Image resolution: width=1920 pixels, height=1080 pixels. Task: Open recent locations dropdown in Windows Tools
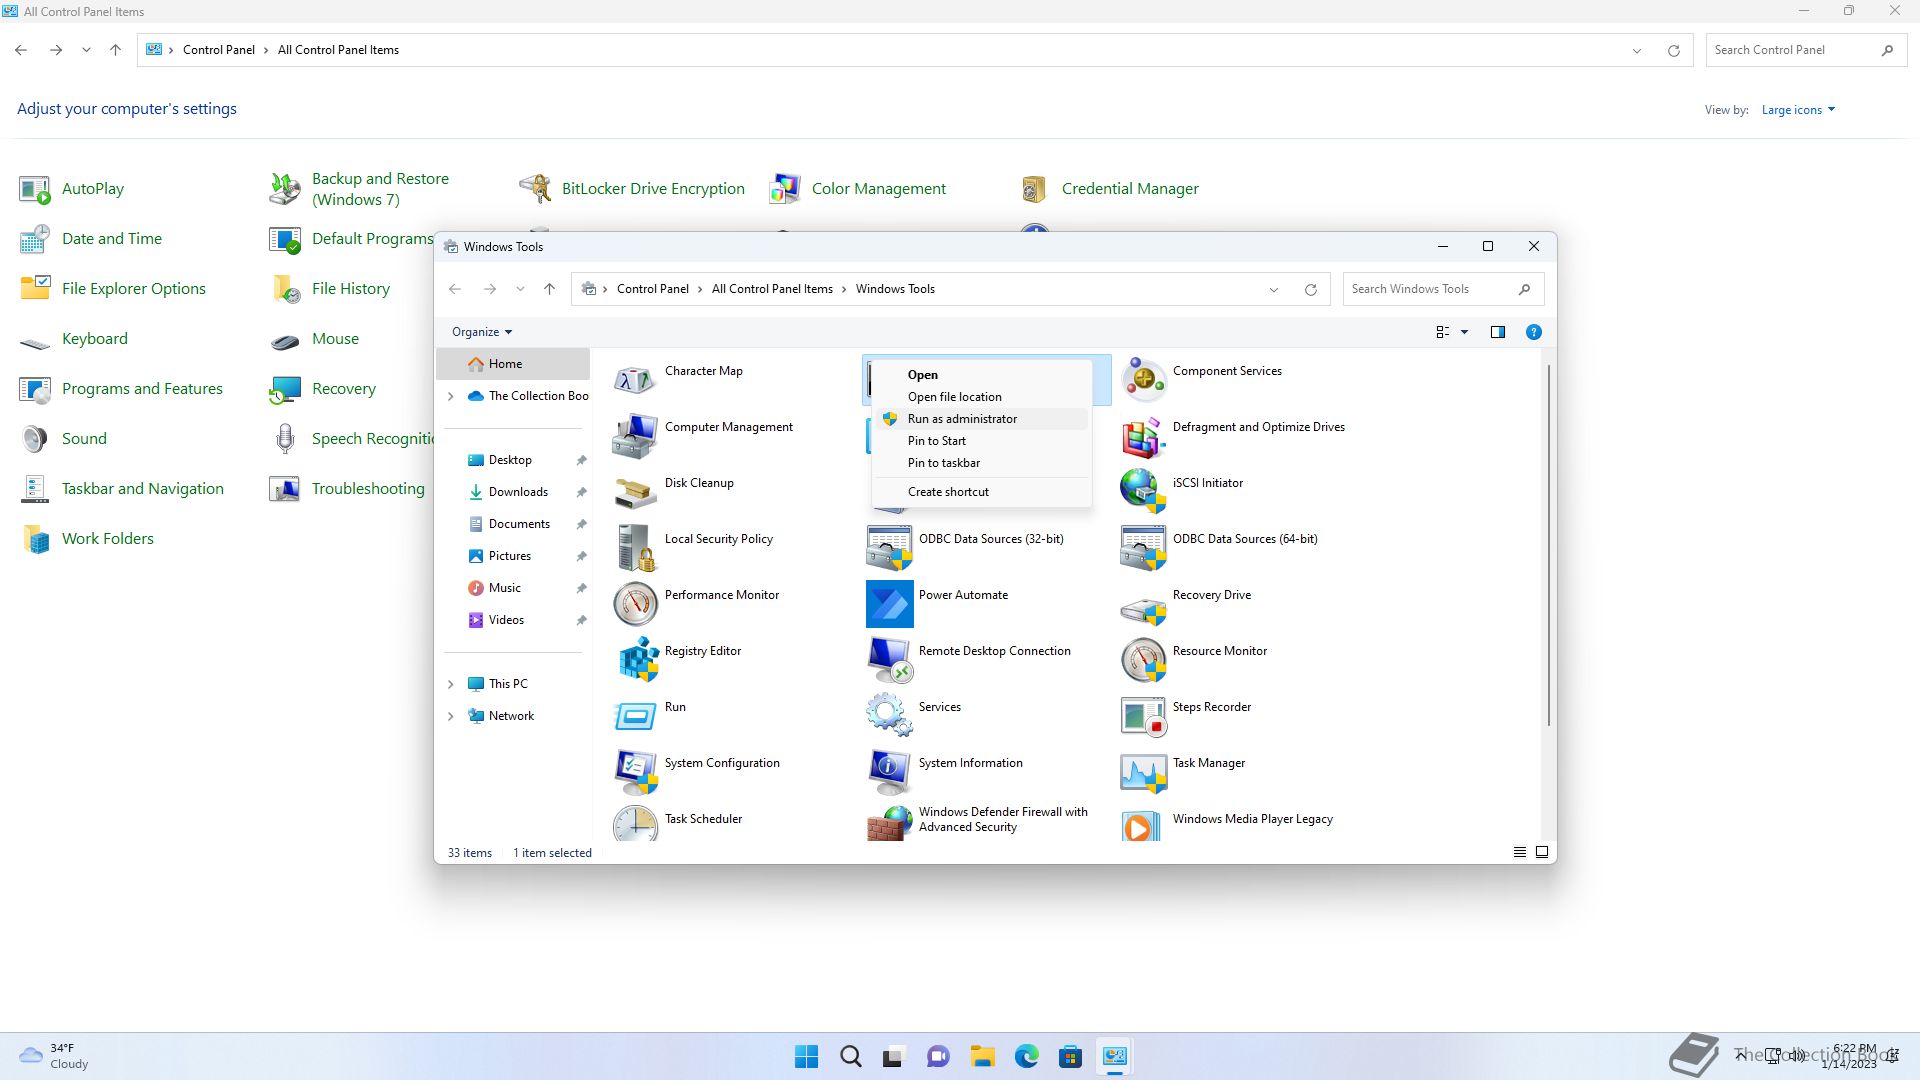(x=520, y=289)
